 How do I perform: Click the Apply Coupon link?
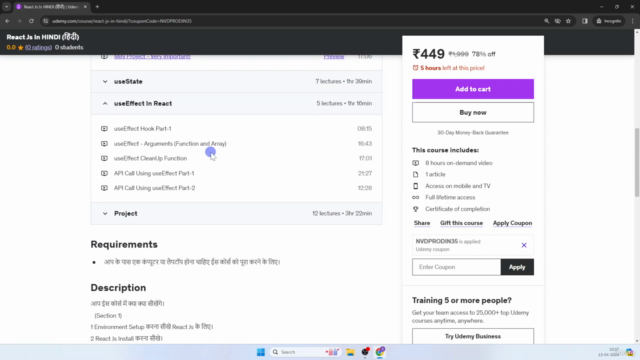512,223
